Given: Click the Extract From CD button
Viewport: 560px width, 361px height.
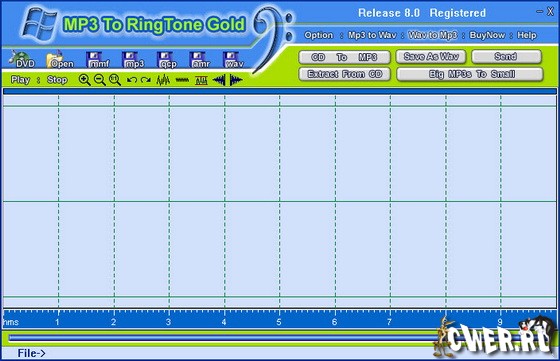Looking at the screenshot, I should [x=345, y=74].
